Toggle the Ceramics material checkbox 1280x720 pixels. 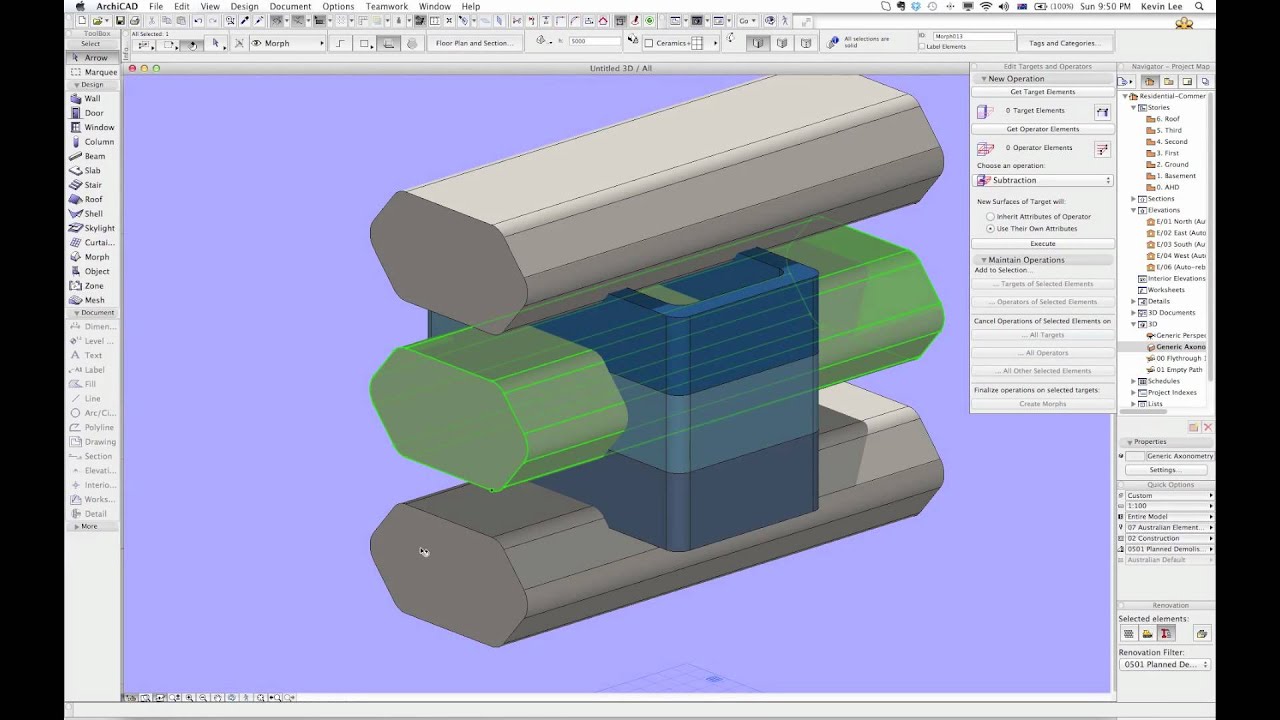click(649, 43)
